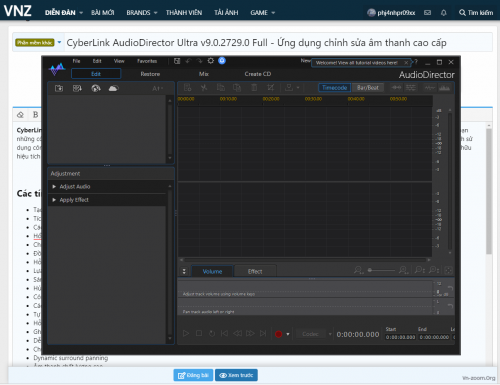Toggle the first icon right of Bar/Beat
Image resolution: width=500 pixels, height=385 pixels.
click(396, 88)
